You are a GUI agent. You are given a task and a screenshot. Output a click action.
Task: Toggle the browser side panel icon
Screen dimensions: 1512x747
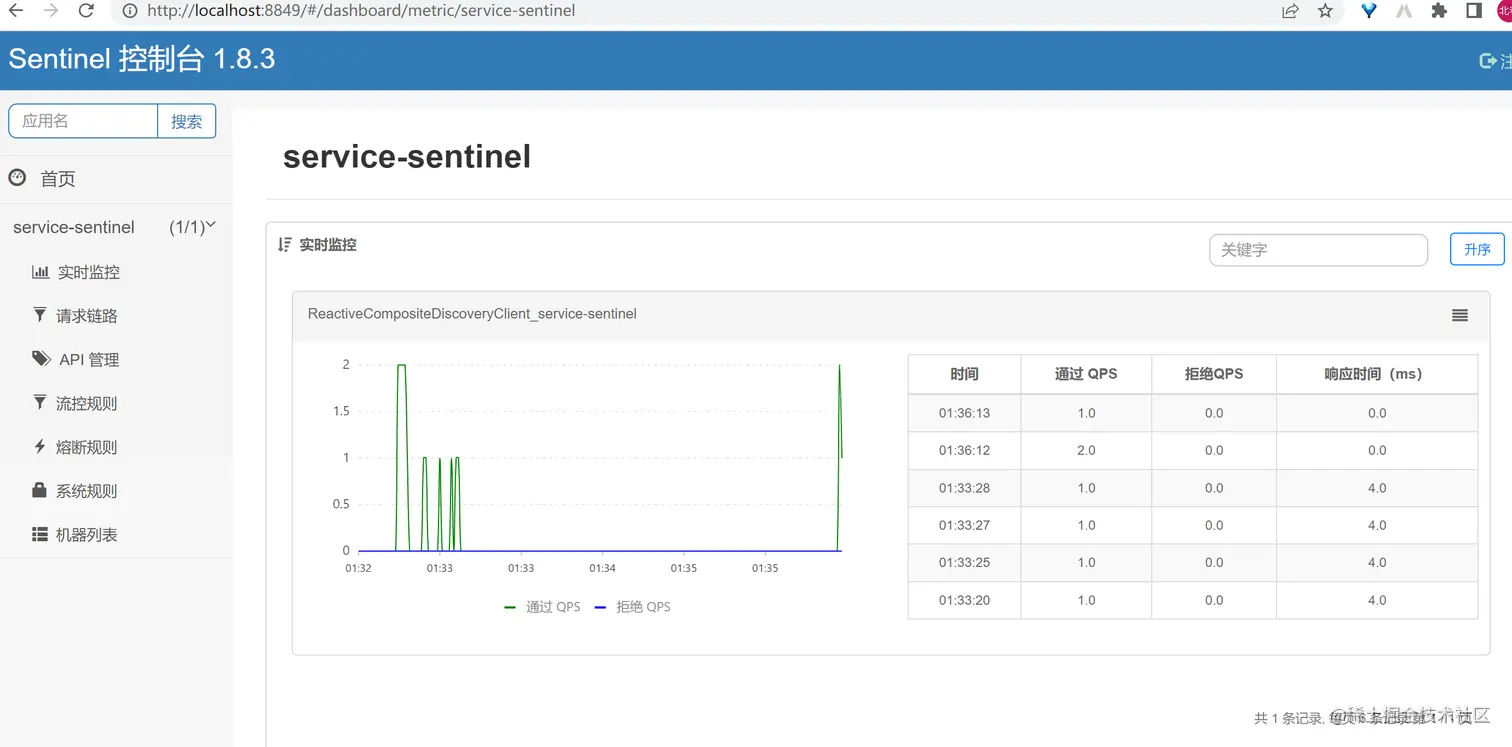click(x=1474, y=11)
